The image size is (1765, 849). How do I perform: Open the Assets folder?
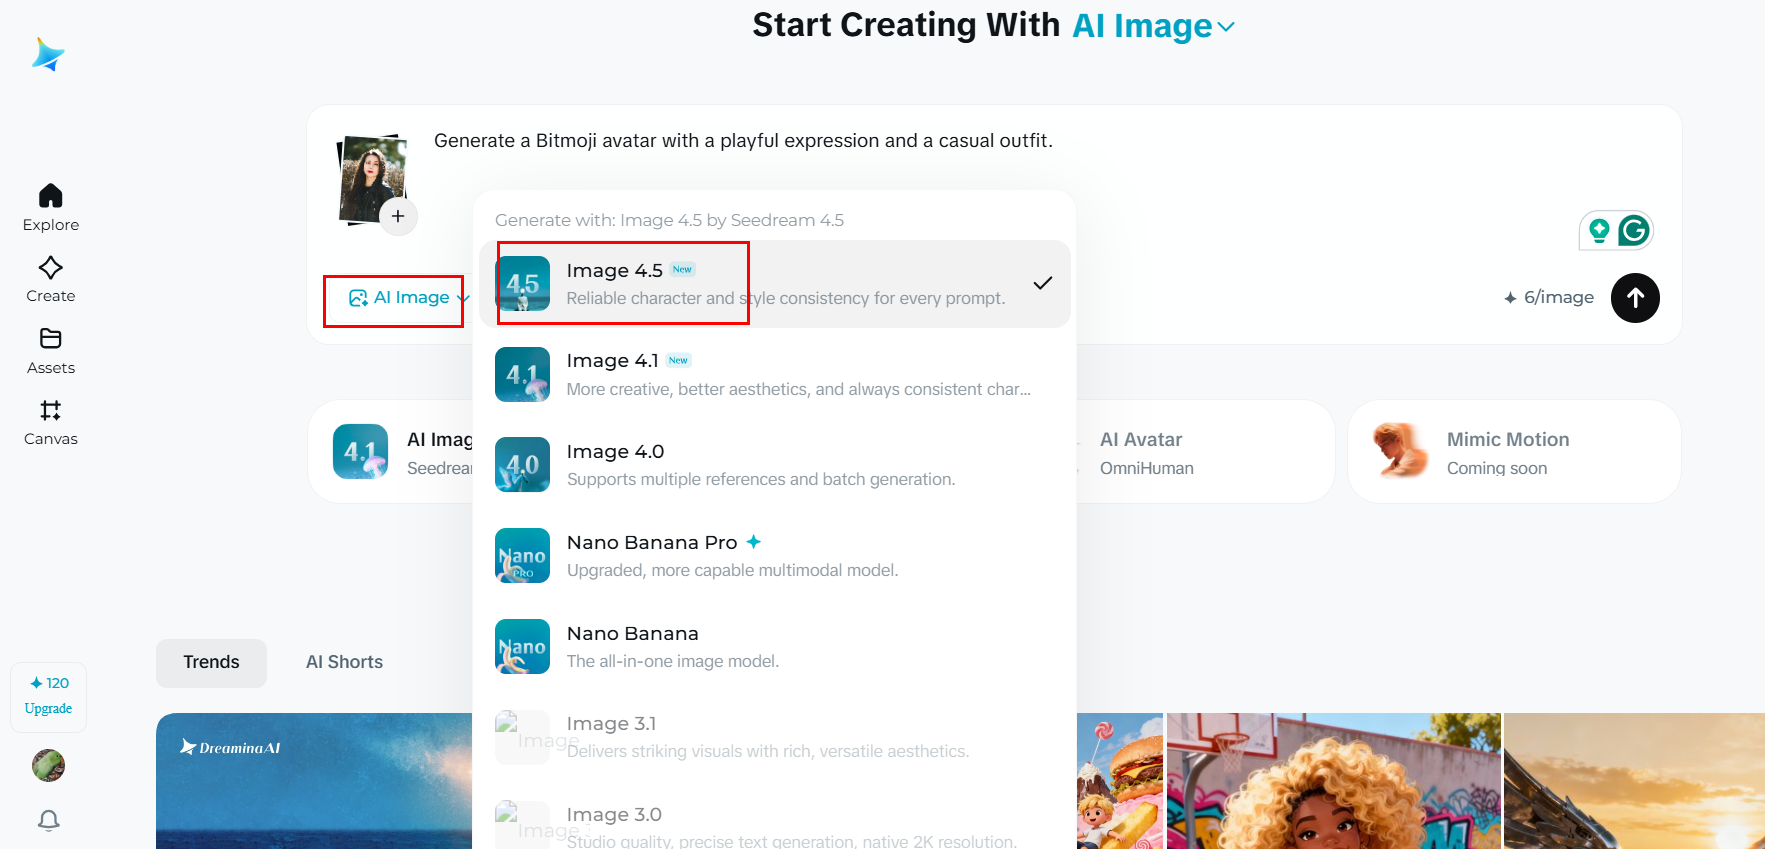[51, 350]
